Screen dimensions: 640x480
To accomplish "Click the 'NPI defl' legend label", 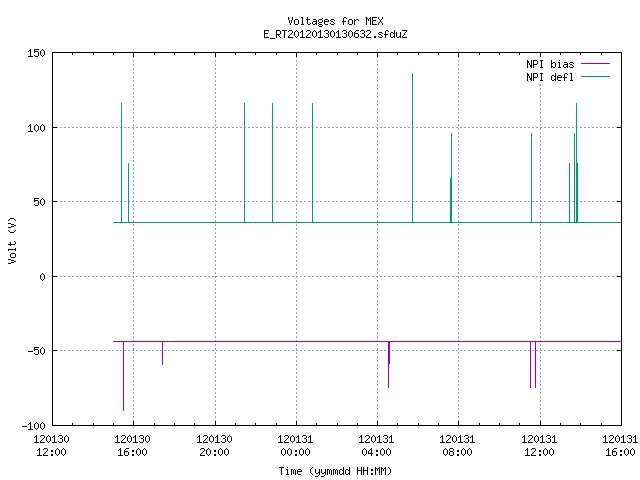I will [x=550, y=77].
